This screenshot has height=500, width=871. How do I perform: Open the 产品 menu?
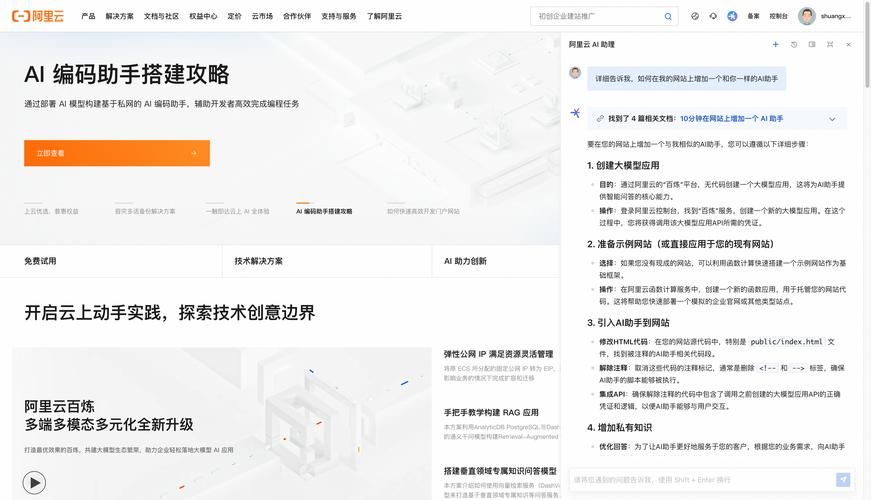[x=88, y=16]
